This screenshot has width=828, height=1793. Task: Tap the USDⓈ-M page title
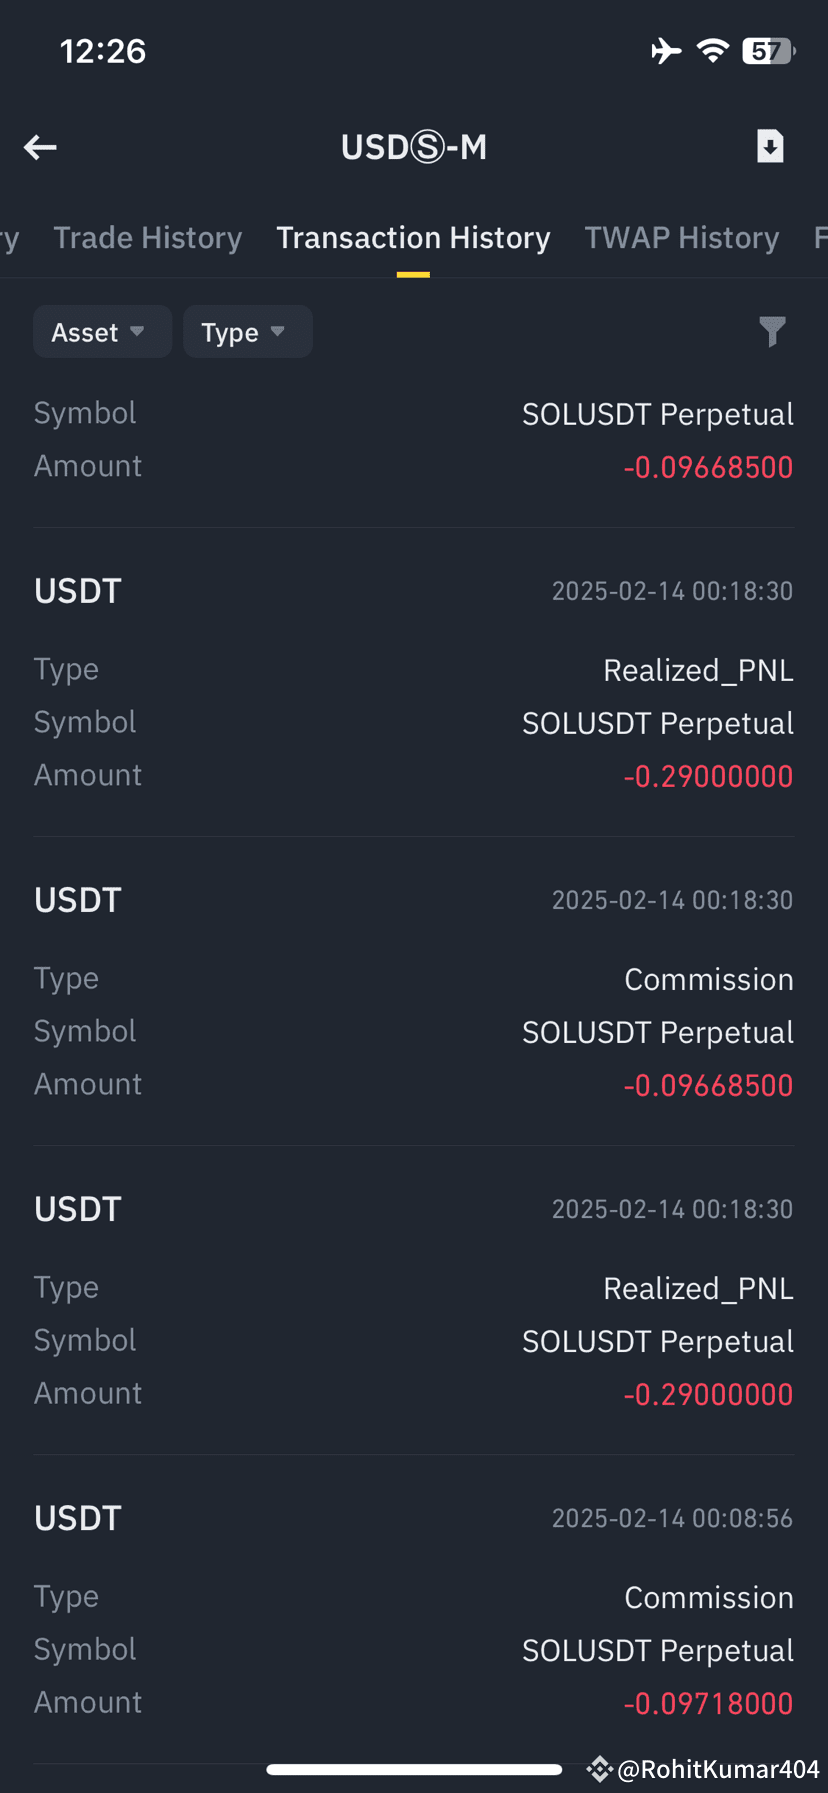coord(414,147)
